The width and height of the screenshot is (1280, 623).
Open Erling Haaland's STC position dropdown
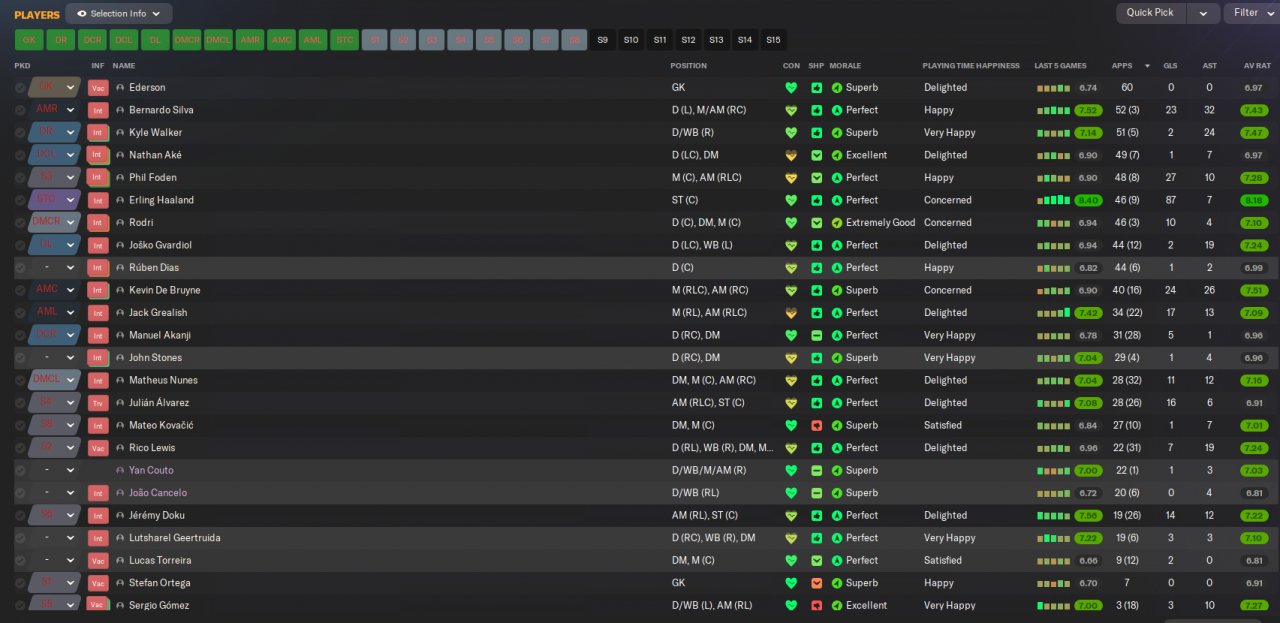55,200
